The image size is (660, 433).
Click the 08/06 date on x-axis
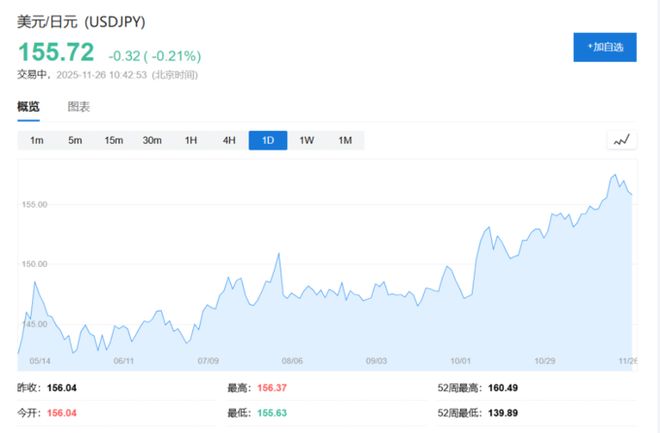(x=292, y=361)
